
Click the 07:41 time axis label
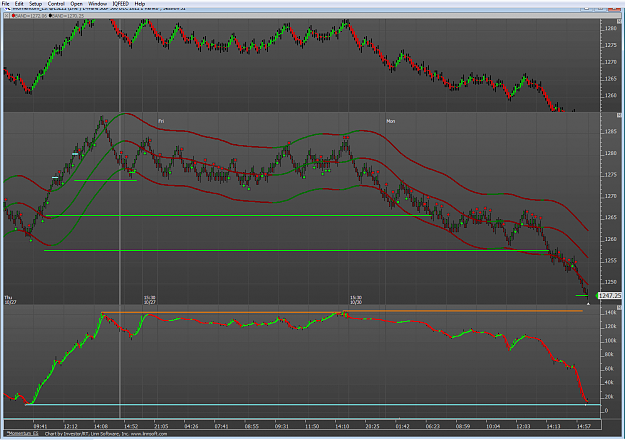[222, 426]
